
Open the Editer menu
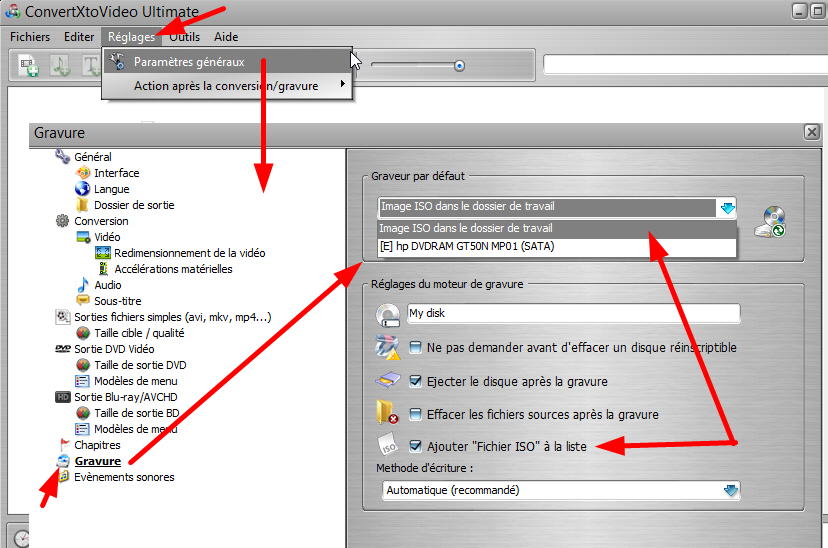[79, 37]
